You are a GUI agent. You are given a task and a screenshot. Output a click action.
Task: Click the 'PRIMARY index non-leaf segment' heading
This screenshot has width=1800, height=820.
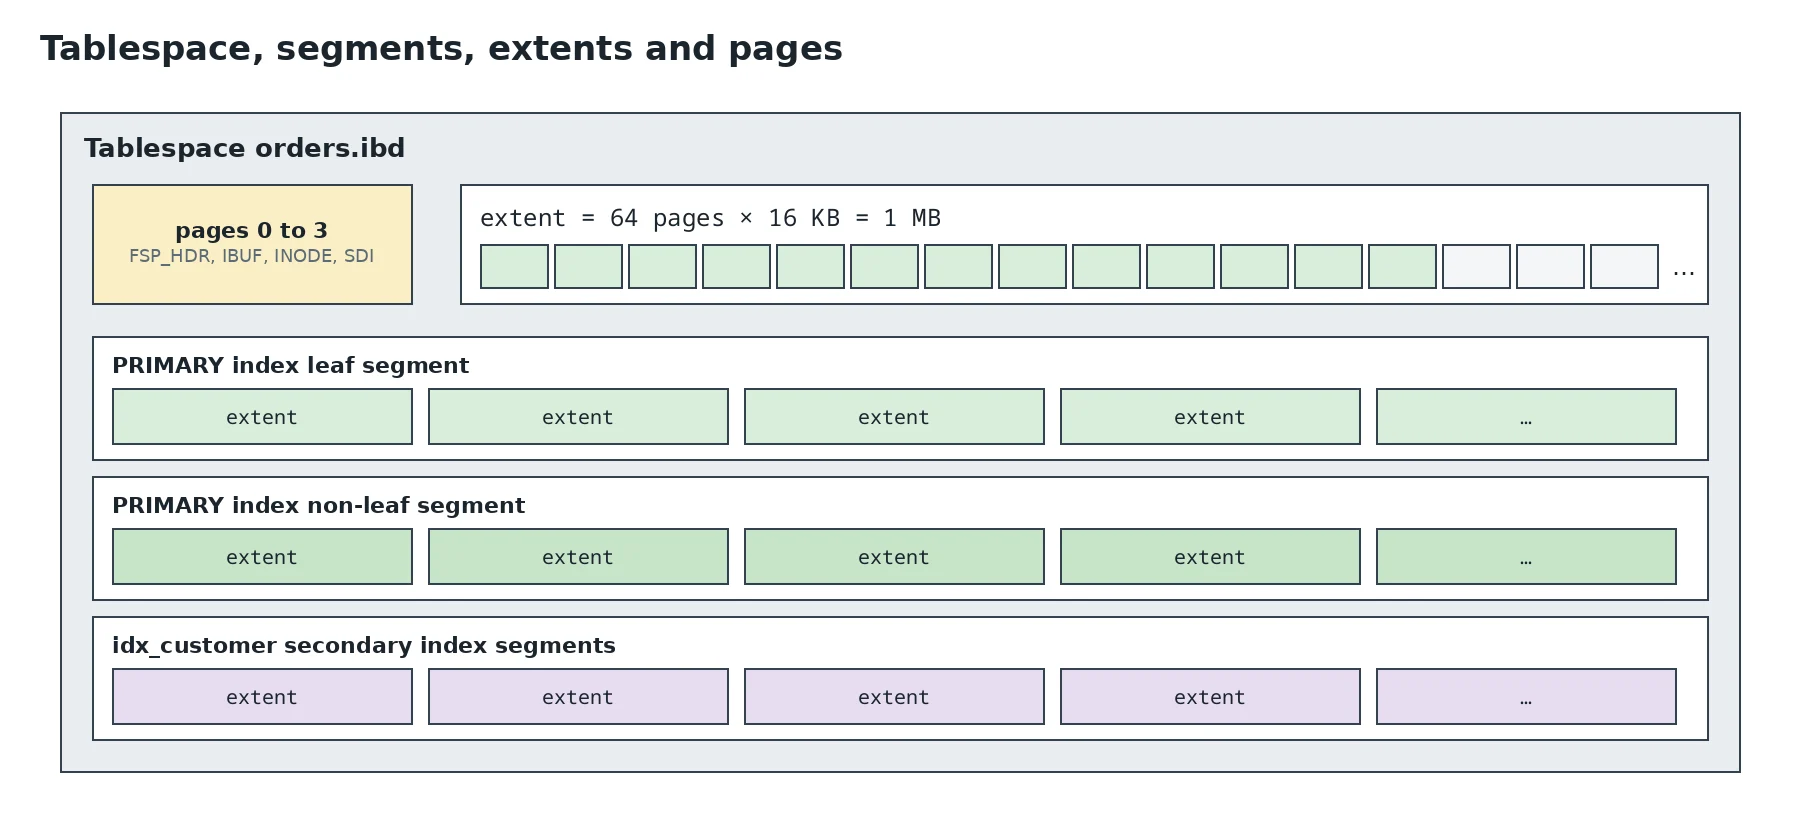(x=318, y=506)
